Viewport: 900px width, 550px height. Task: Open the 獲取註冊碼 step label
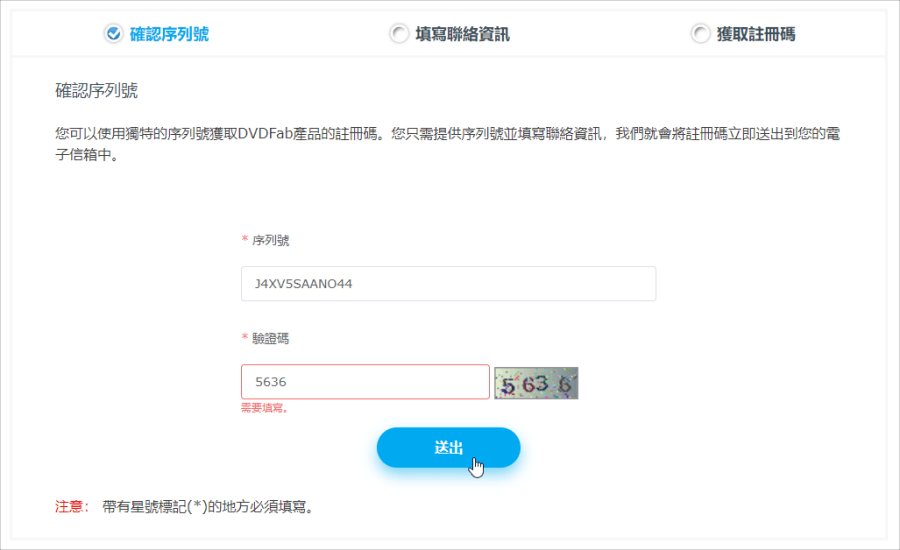[756, 34]
